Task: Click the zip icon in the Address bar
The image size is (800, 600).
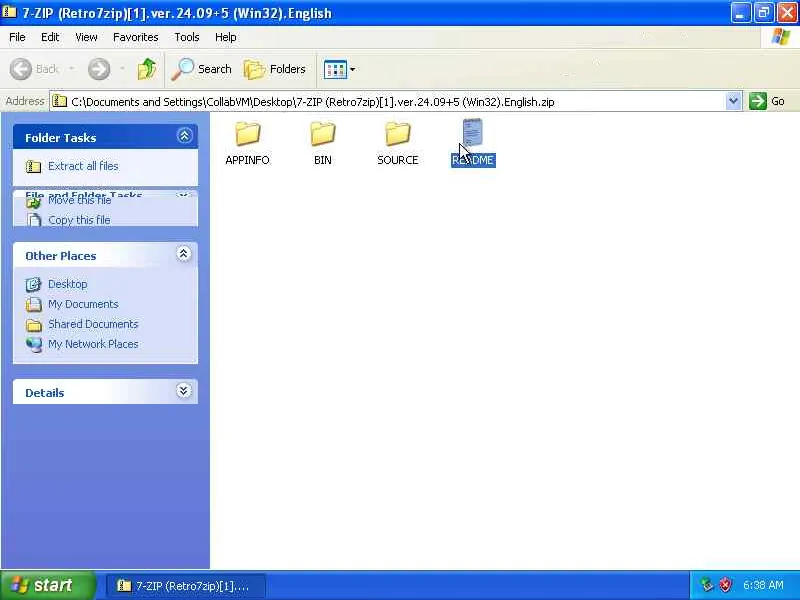Action: coord(60,101)
